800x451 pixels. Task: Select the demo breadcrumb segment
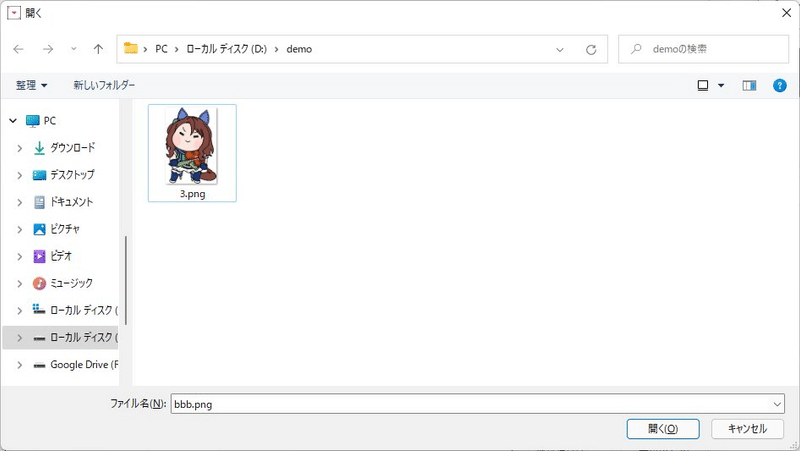click(x=299, y=49)
